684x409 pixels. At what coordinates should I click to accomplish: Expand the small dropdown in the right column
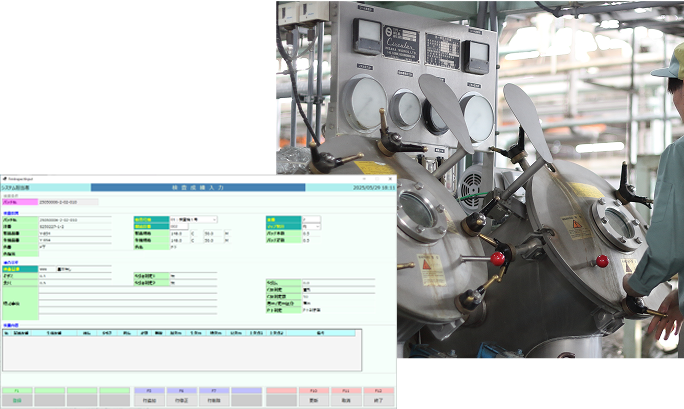click(x=309, y=227)
